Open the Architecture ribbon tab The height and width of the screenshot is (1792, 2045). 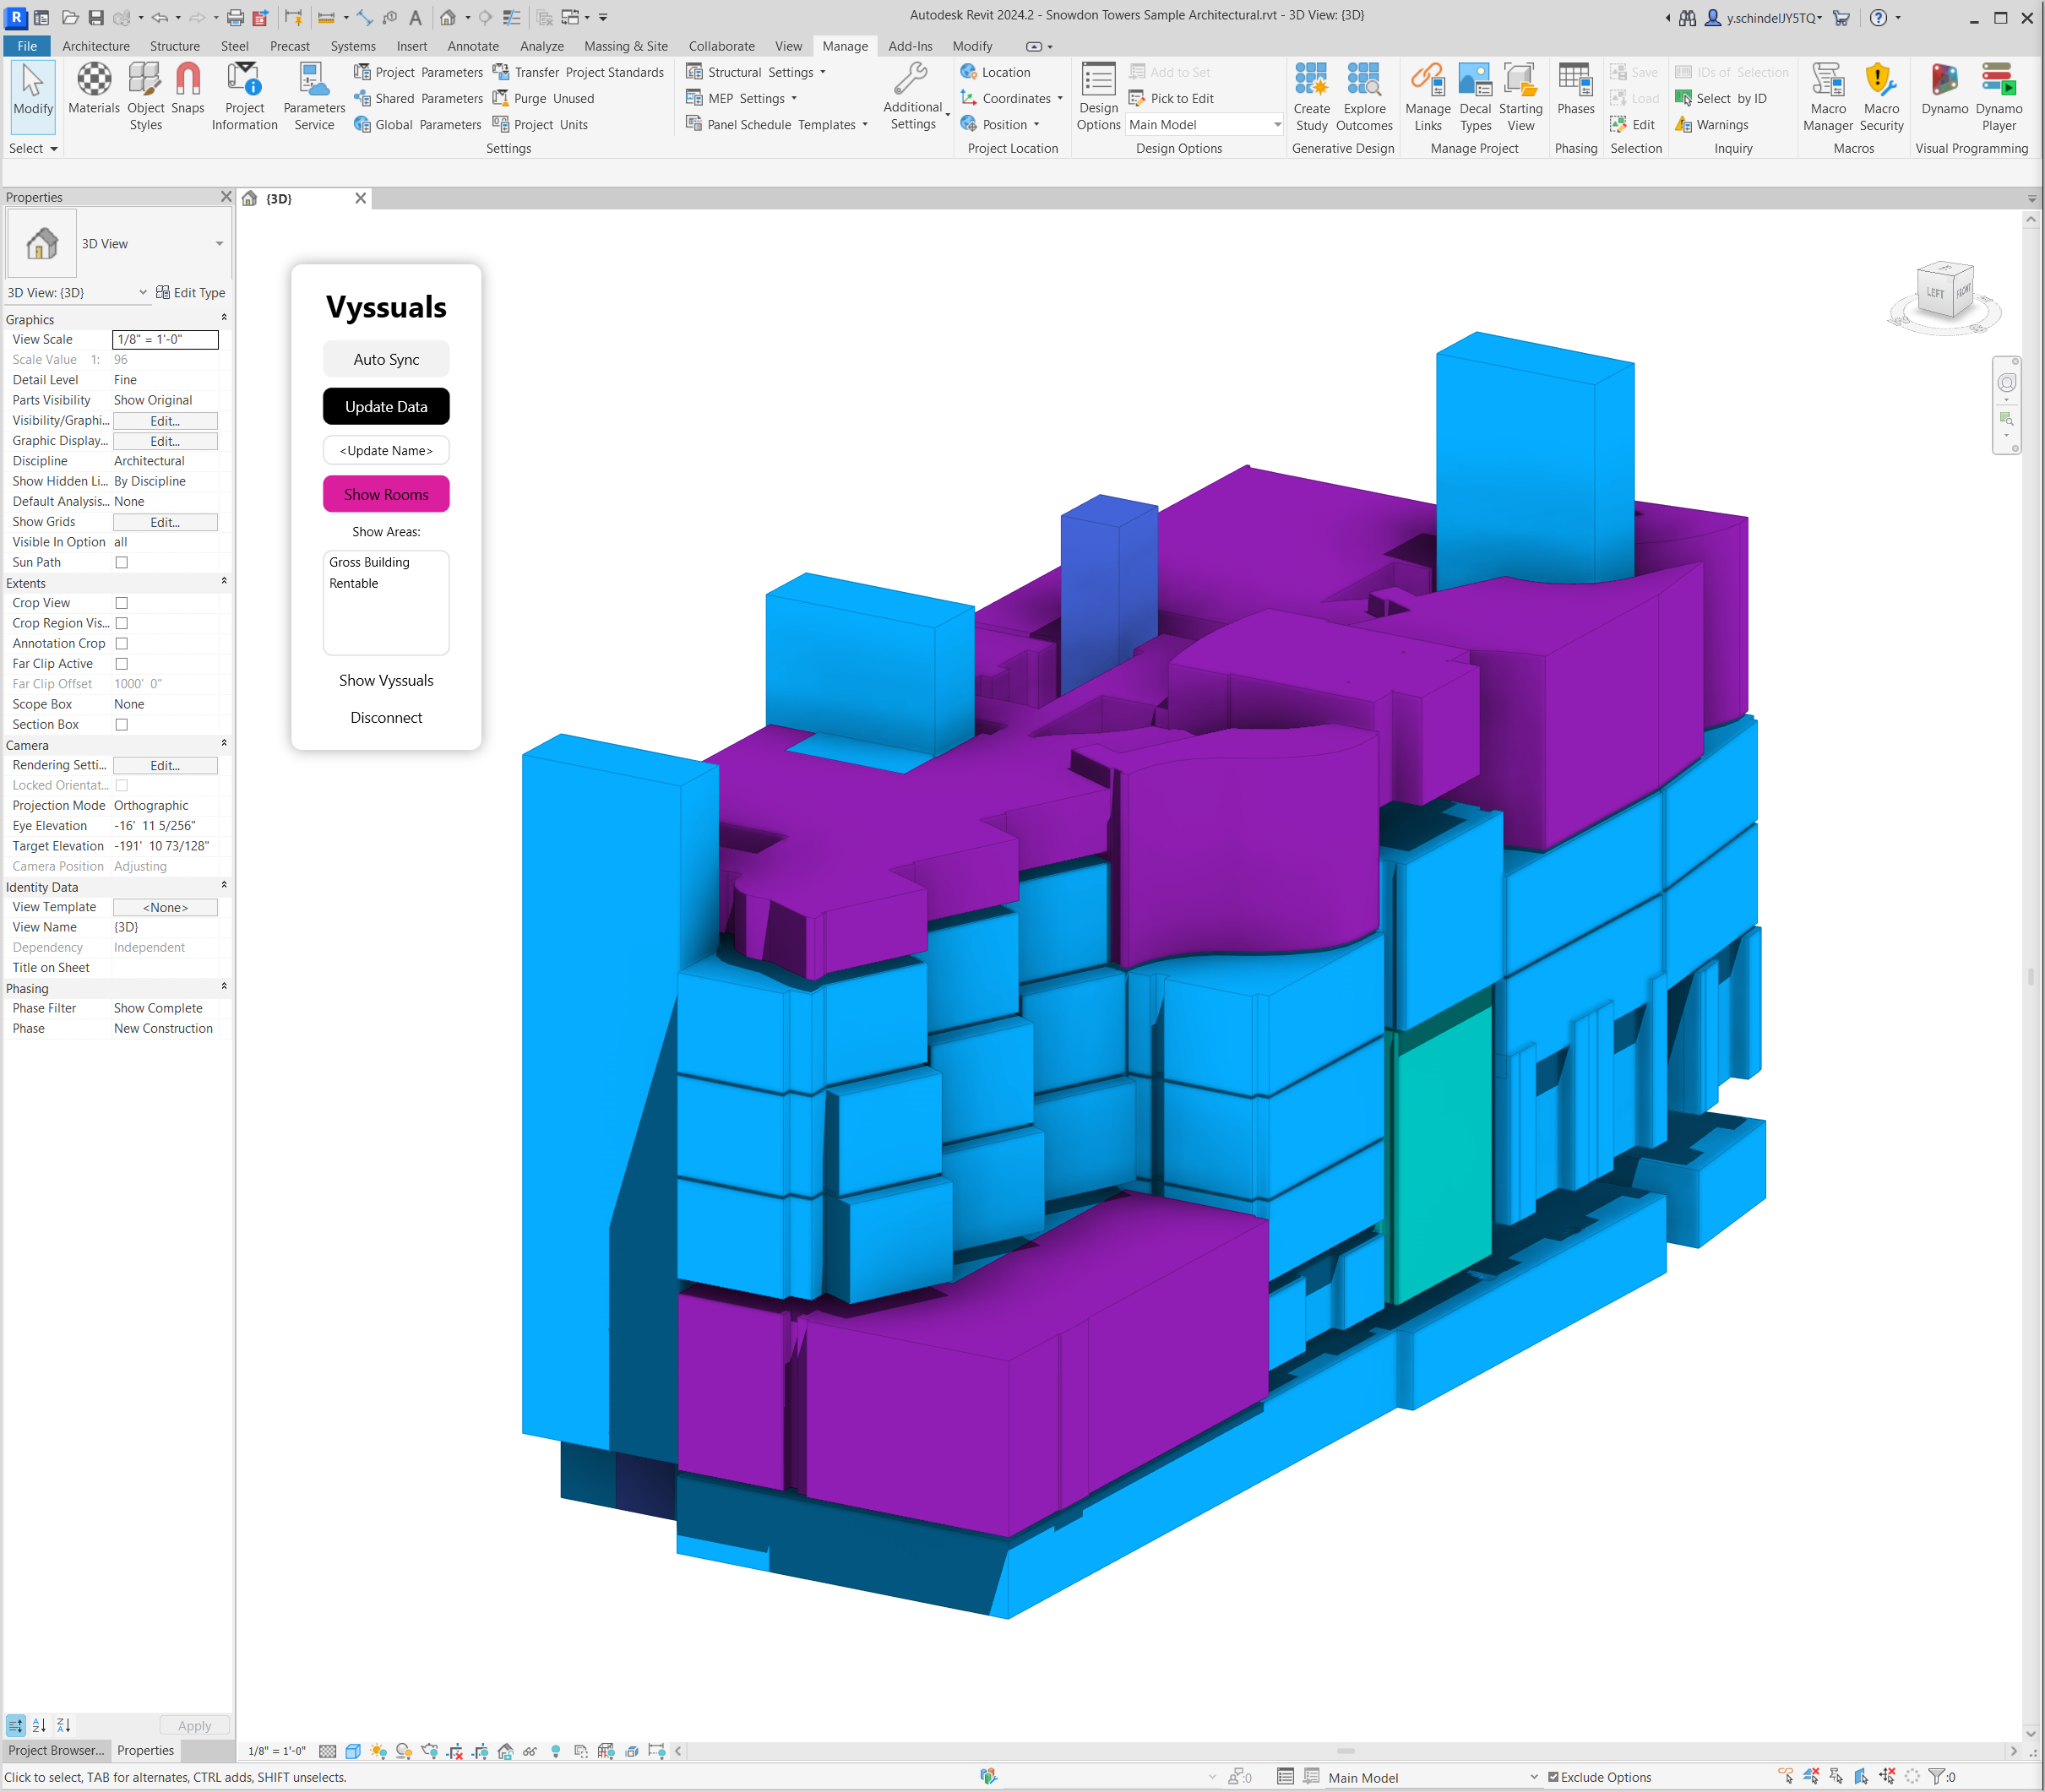click(x=96, y=46)
